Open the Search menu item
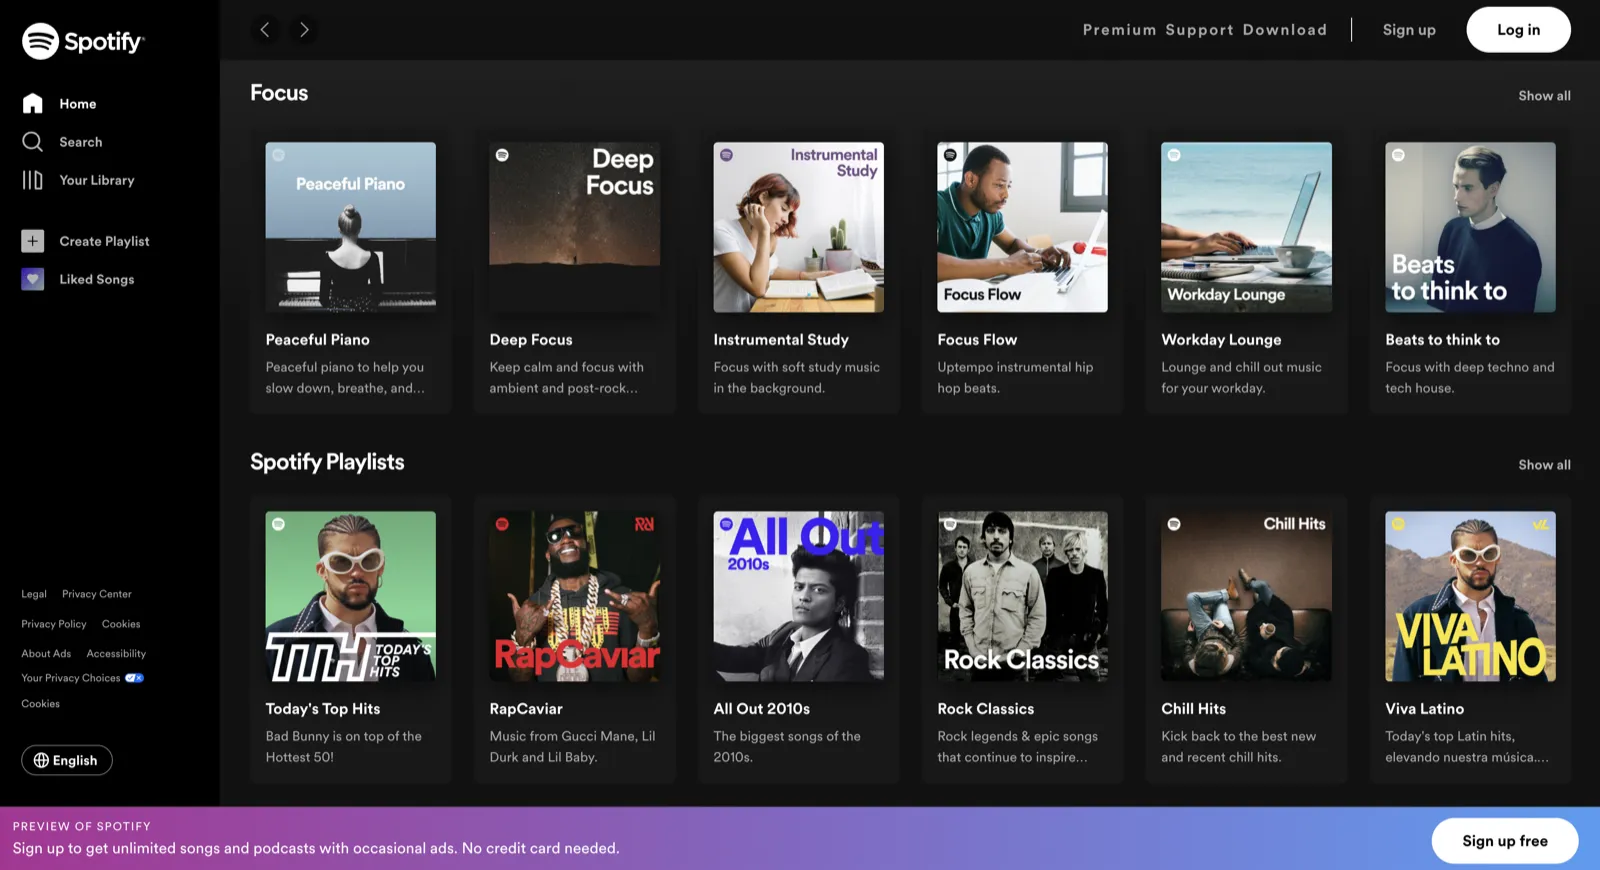This screenshot has width=1600, height=870. click(81, 142)
